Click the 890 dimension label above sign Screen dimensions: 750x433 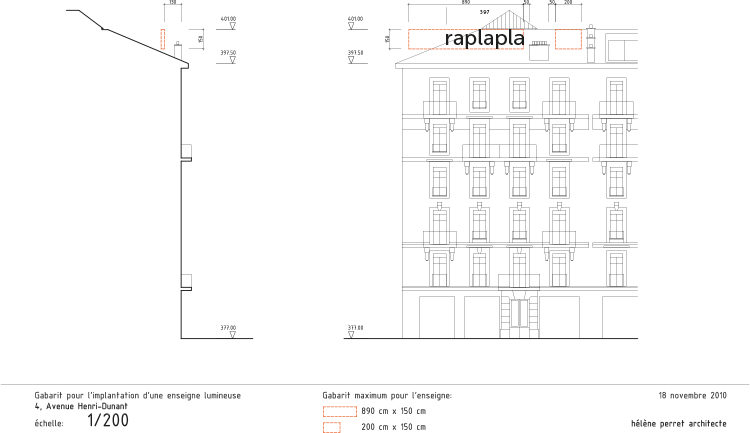(x=466, y=3)
